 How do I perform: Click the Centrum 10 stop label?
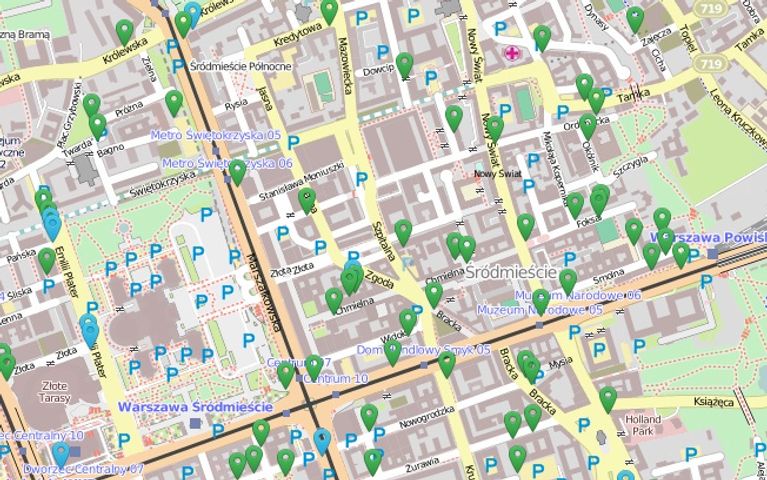(x=334, y=379)
